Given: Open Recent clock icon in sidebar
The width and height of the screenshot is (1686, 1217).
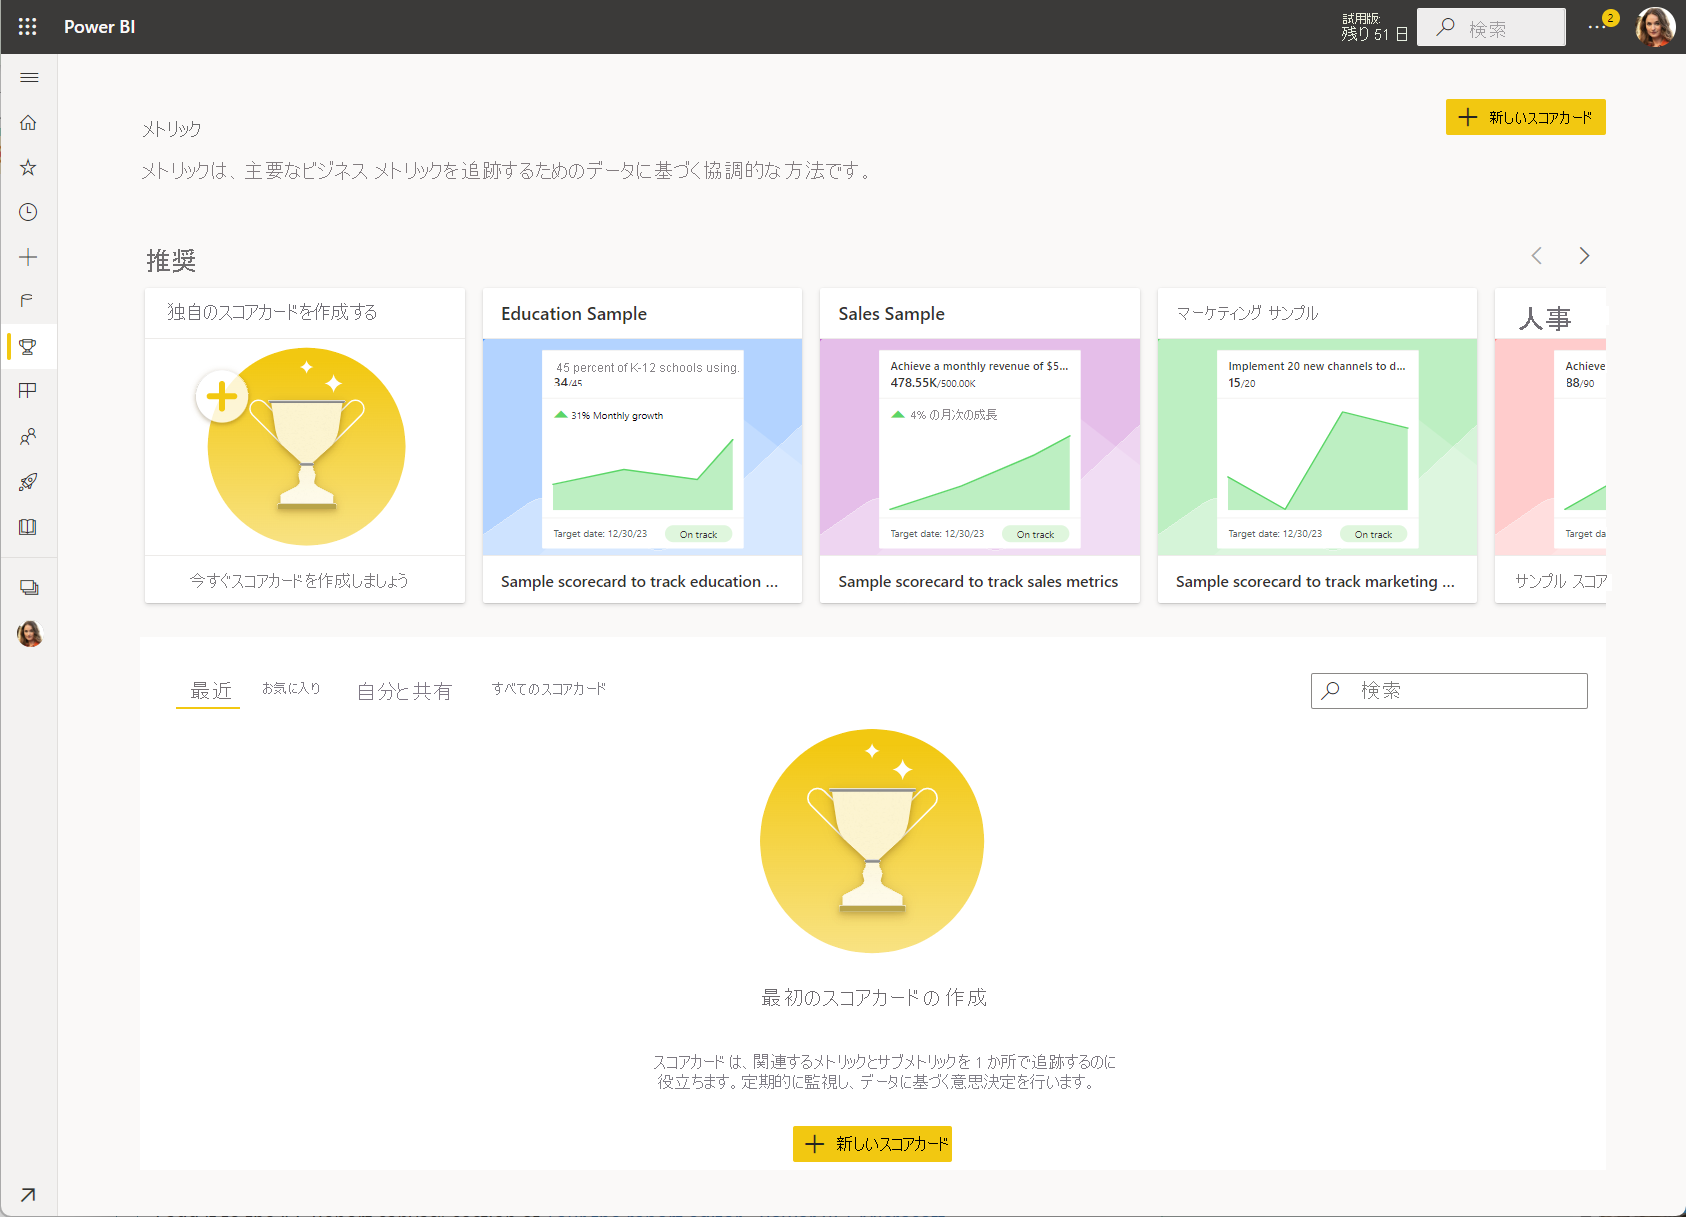Looking at the screenshot, I should click(28, 212).
